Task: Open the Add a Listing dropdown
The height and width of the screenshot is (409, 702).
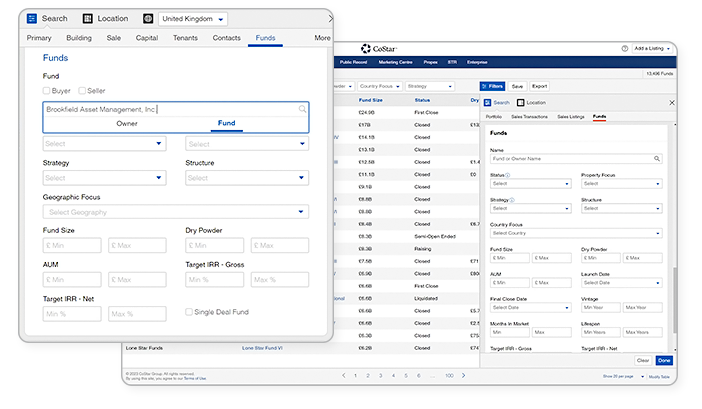Action: (x=652, y=48)
